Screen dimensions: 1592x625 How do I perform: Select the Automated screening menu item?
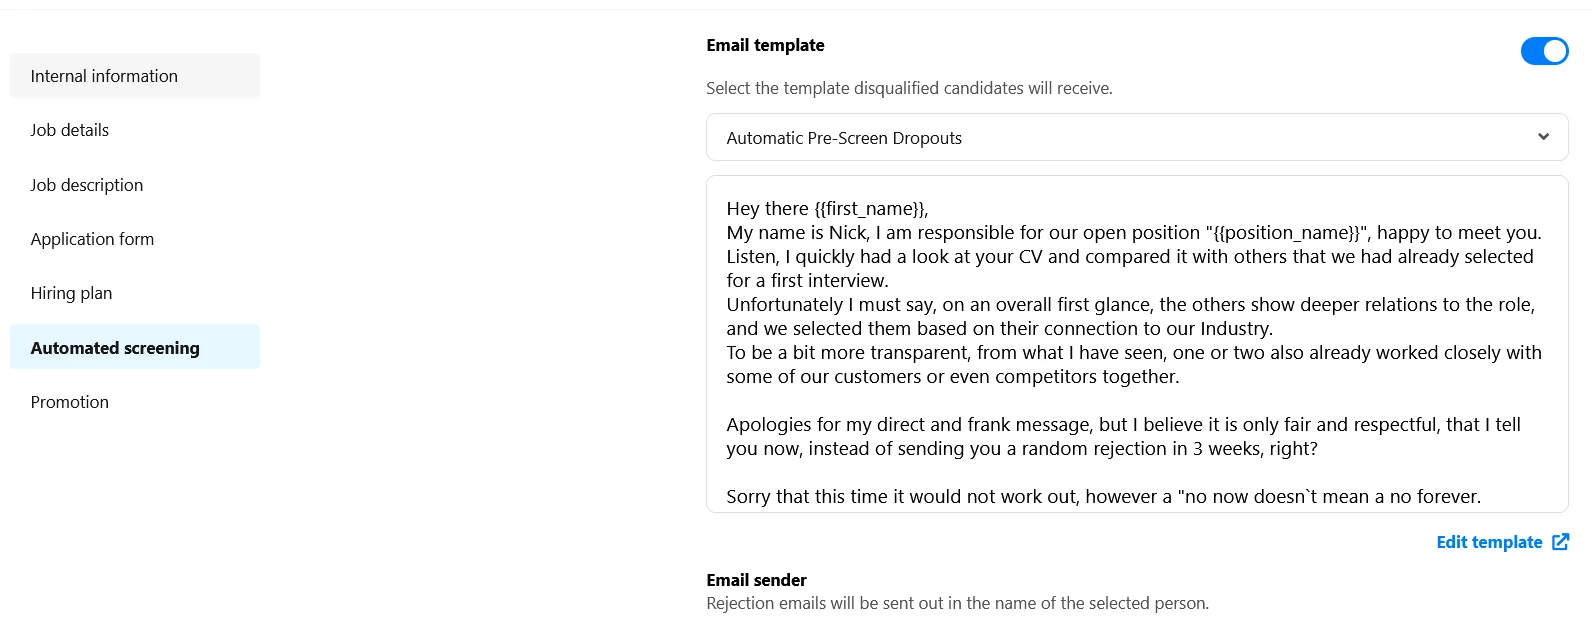click(x=135, y=347)
